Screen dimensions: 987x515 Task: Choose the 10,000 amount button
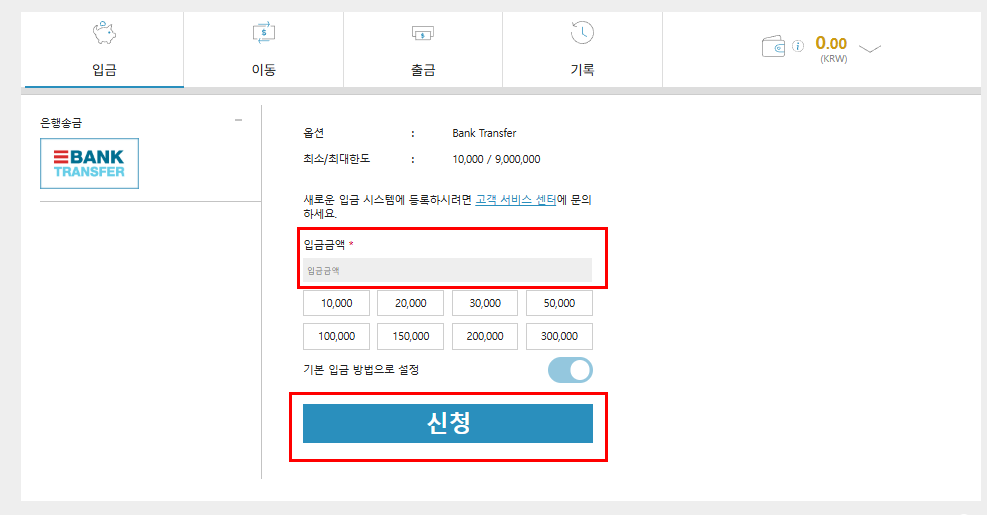[x=336, y=303]
